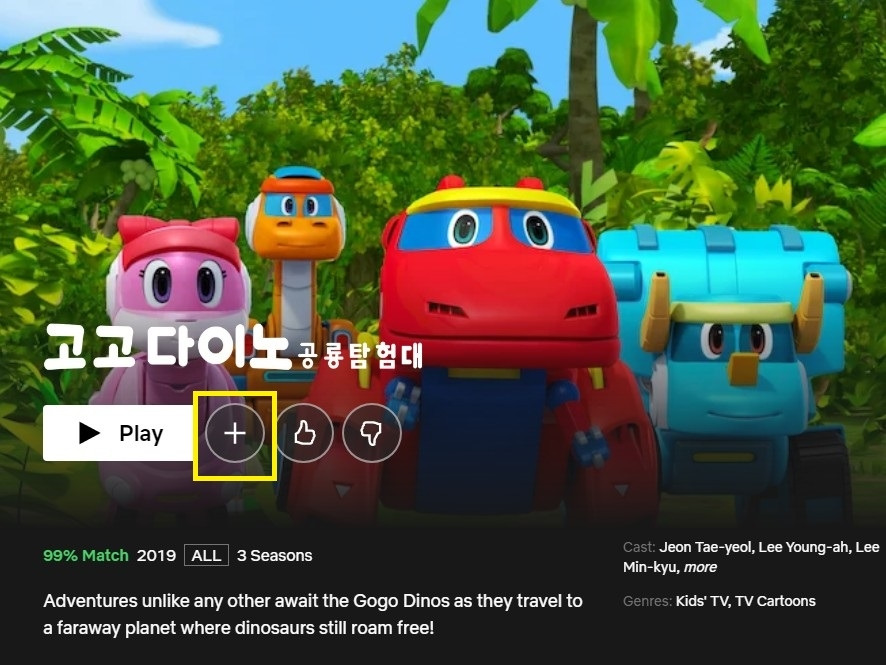This screenshot has width=886, height=665.
Task: Click the green 99% Match label
Action: tap(86, 555)
